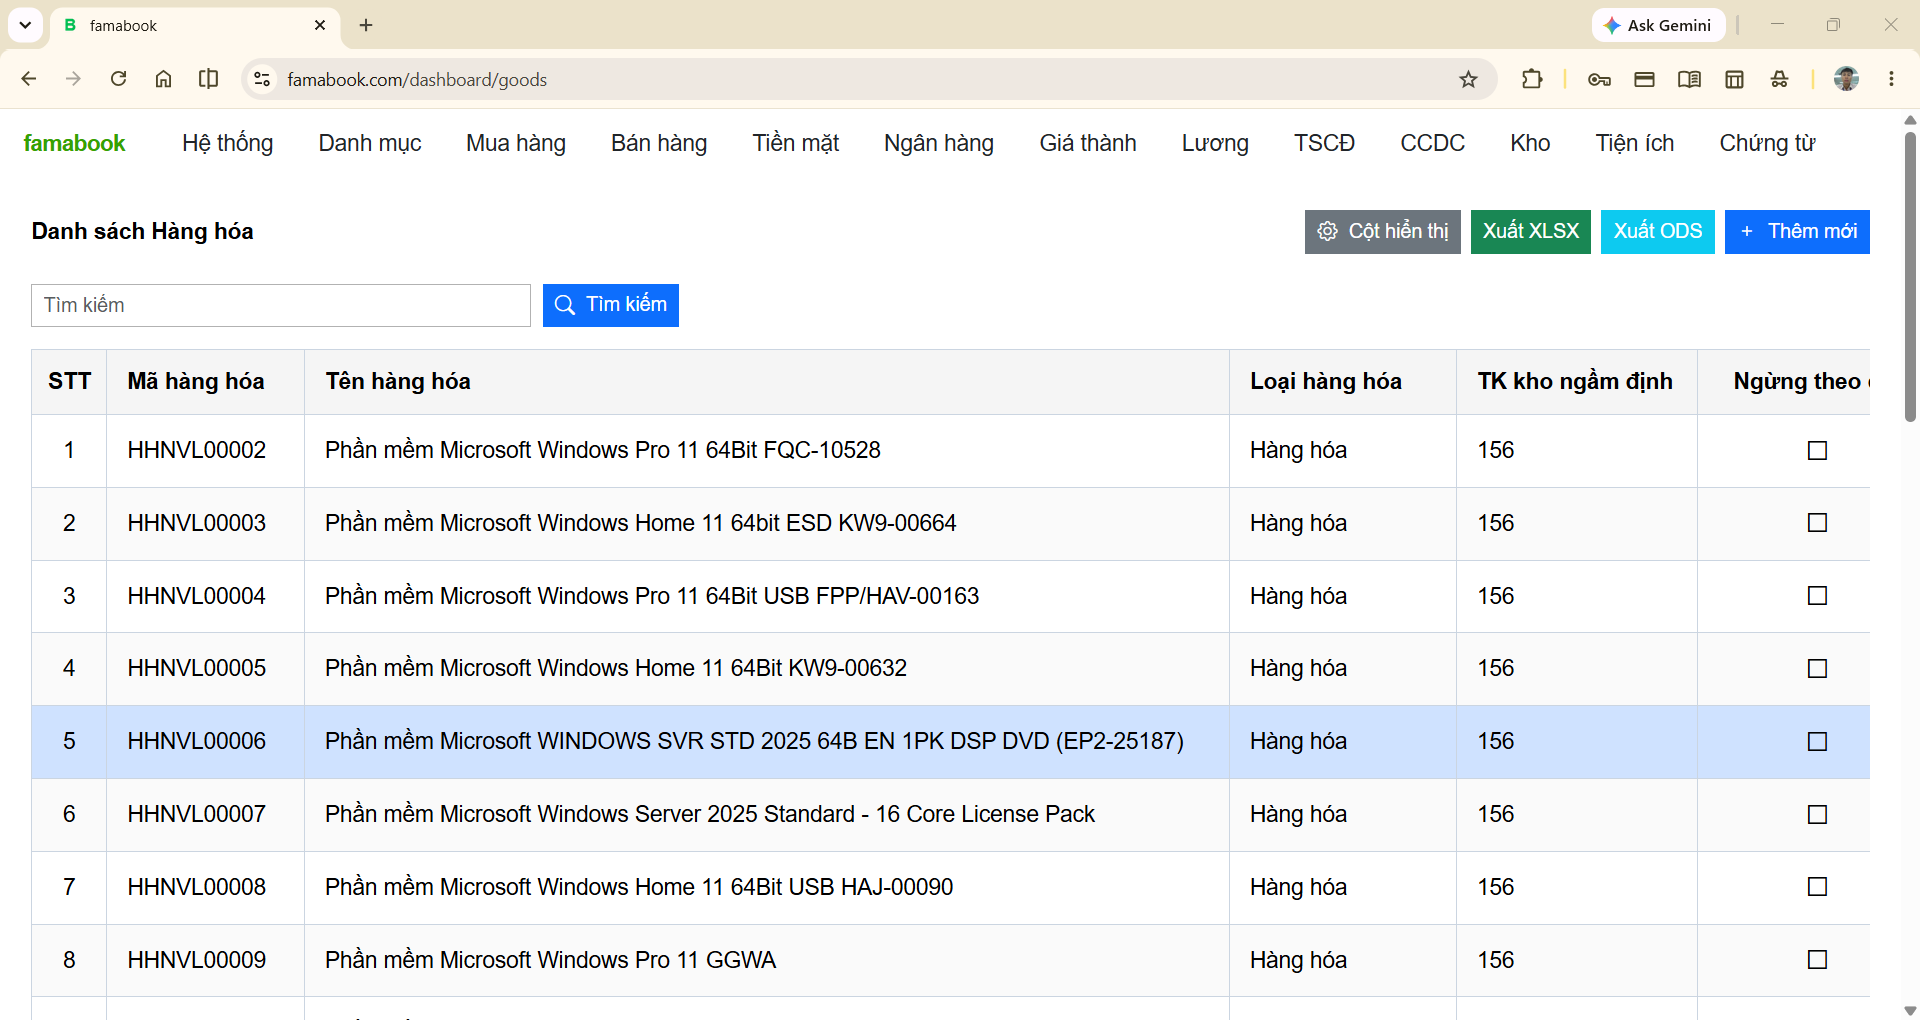Select item code HHNVL00008
Viewport: 1920px width, 1020px height.
[x=197, y=887]
